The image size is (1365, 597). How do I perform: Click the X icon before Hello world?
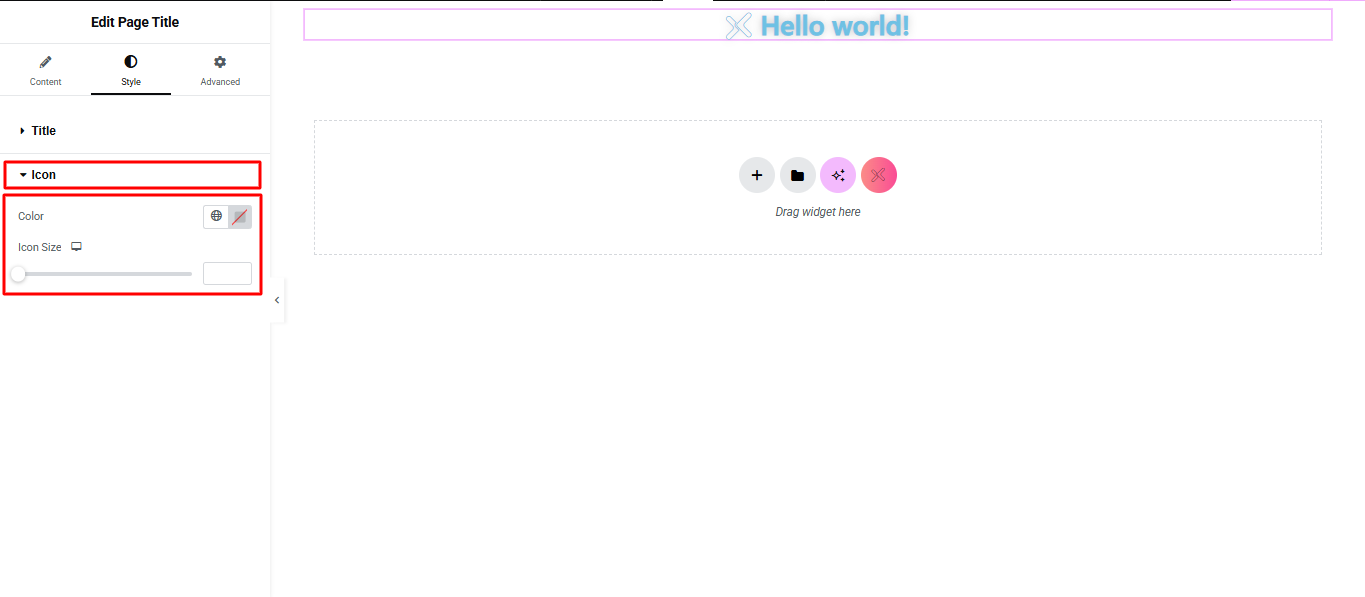tap(738, 26)
